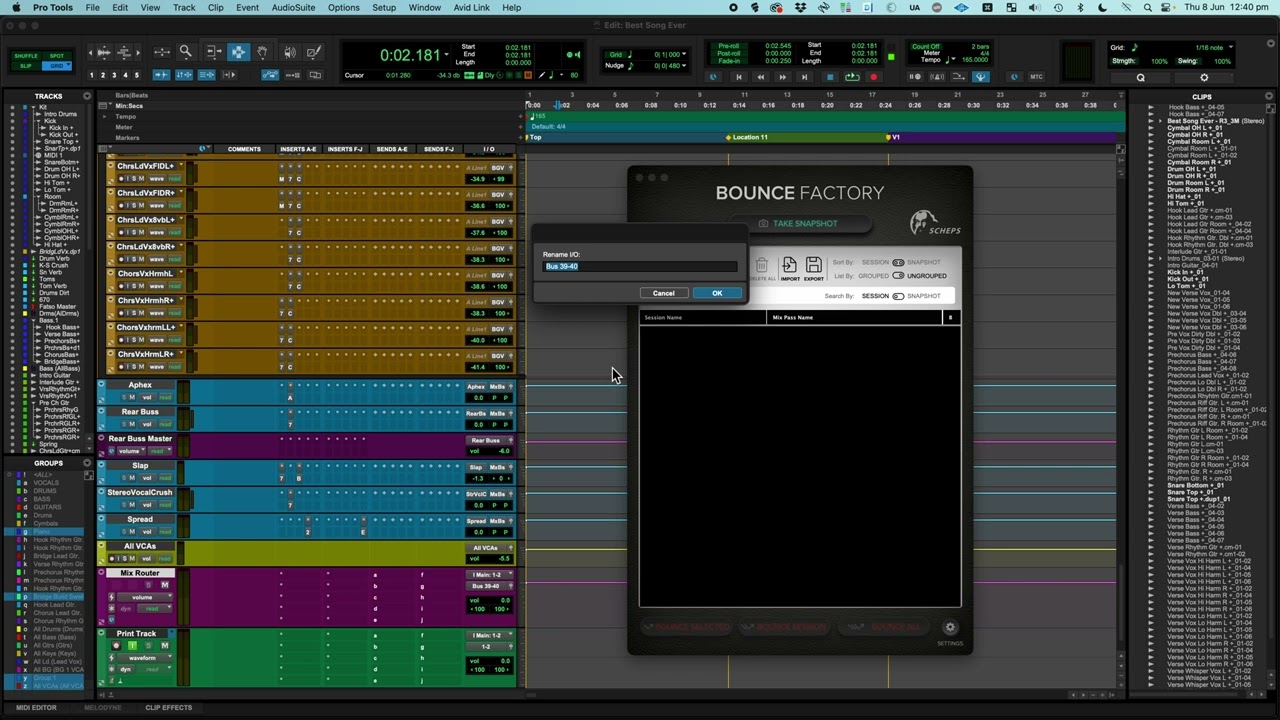Toggle List By Grouped/Ungrouped switch
Screen dimensions: 1280x720
[x=898, y=276]
